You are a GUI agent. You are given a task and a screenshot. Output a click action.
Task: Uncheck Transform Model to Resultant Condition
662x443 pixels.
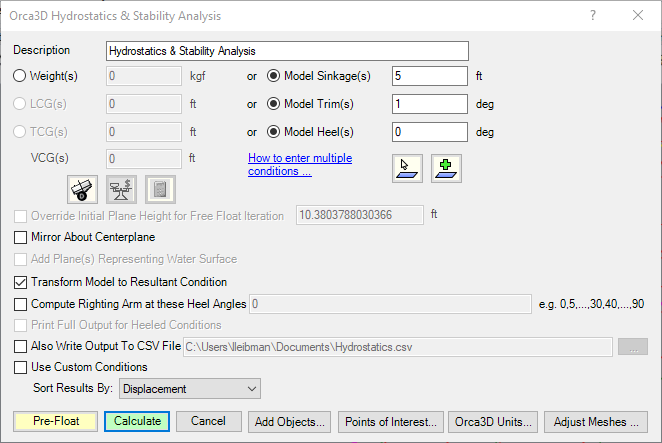[20, 282]
